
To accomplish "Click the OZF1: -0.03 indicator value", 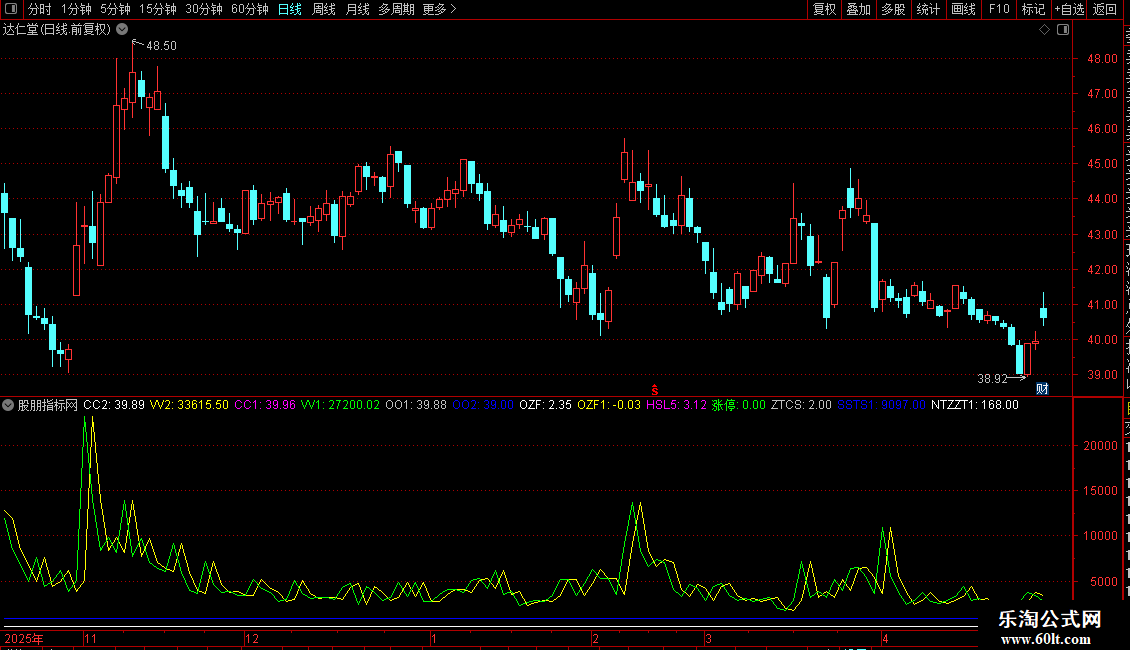I will (x=608, y=405).
